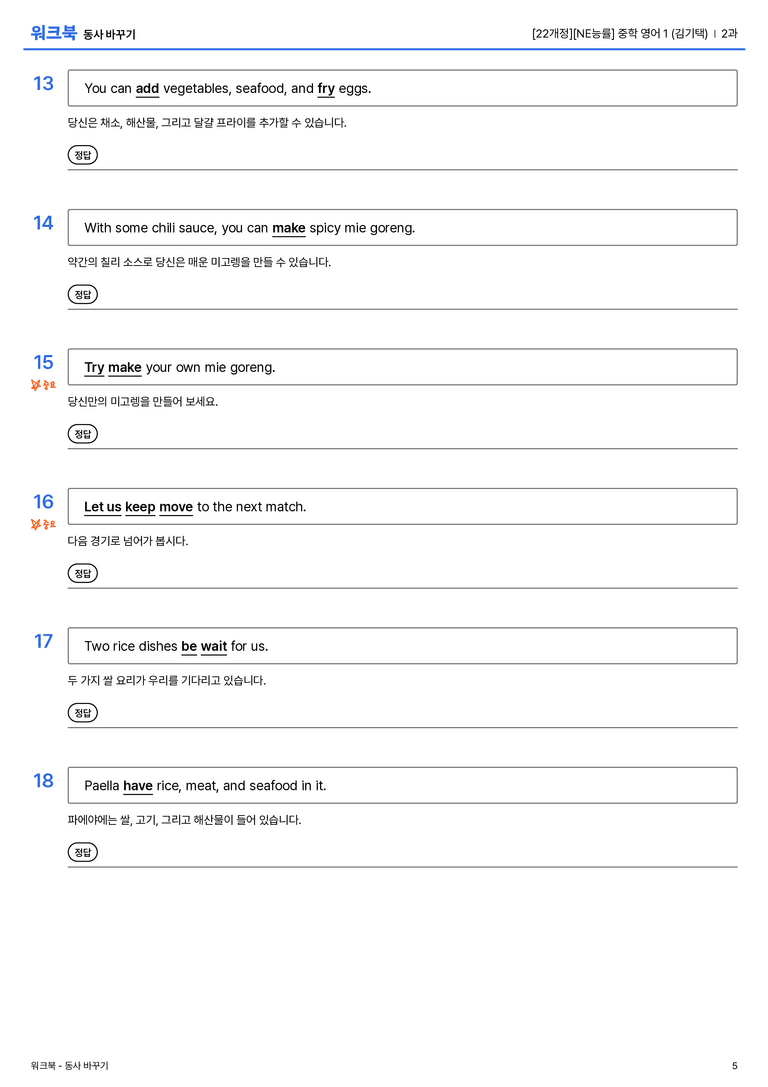The image size is (768, 1087).
Task: Click question number 18
Action: (43, 781)
